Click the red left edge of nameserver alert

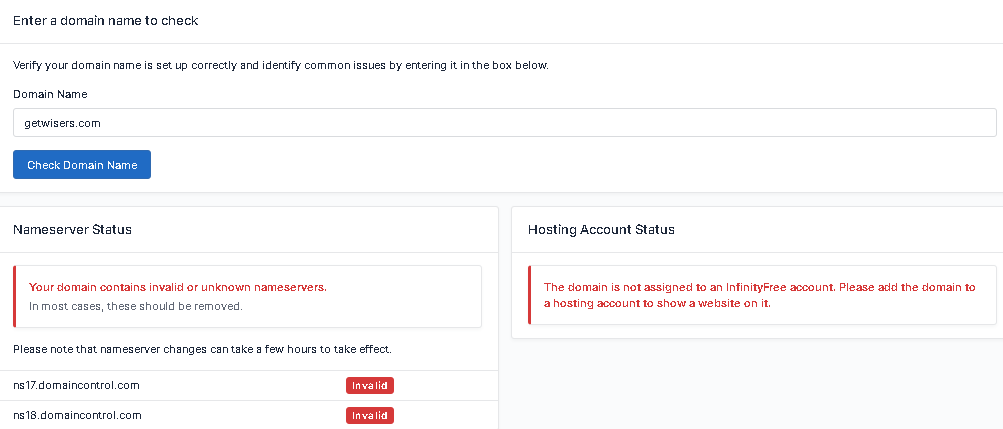click(x=15, y=296)
